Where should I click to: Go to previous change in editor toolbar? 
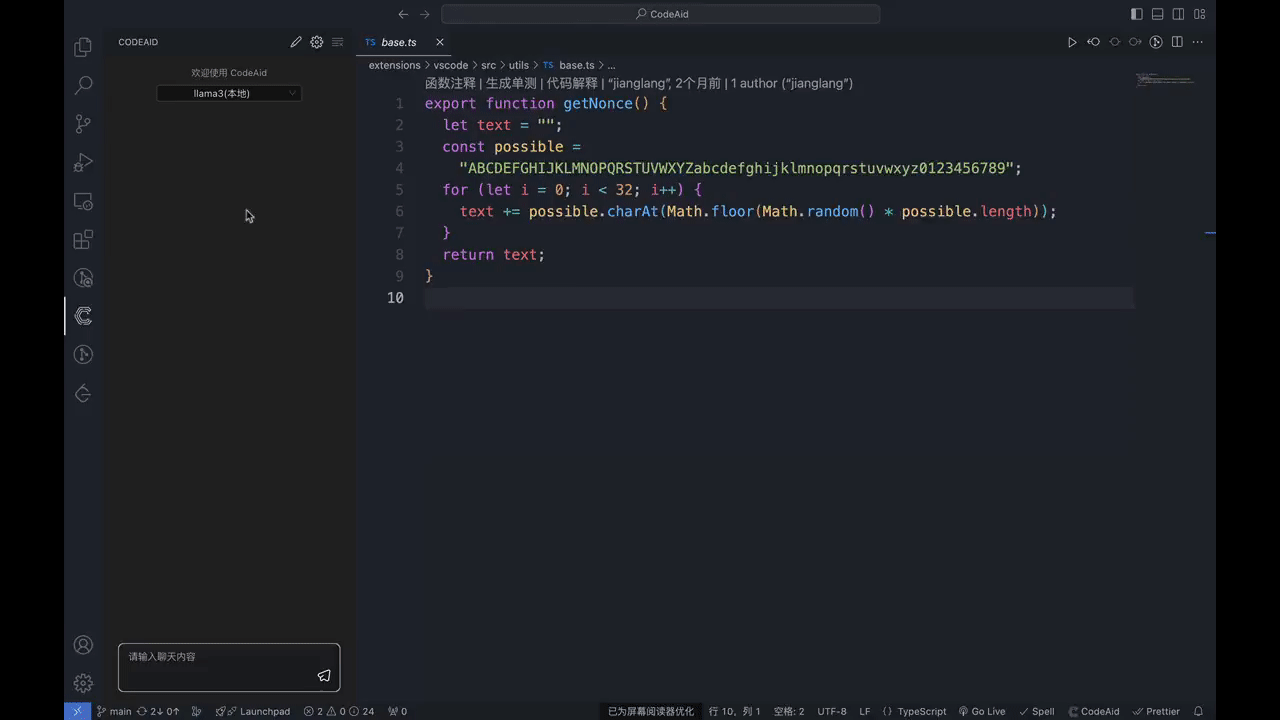click(1093, 42)
